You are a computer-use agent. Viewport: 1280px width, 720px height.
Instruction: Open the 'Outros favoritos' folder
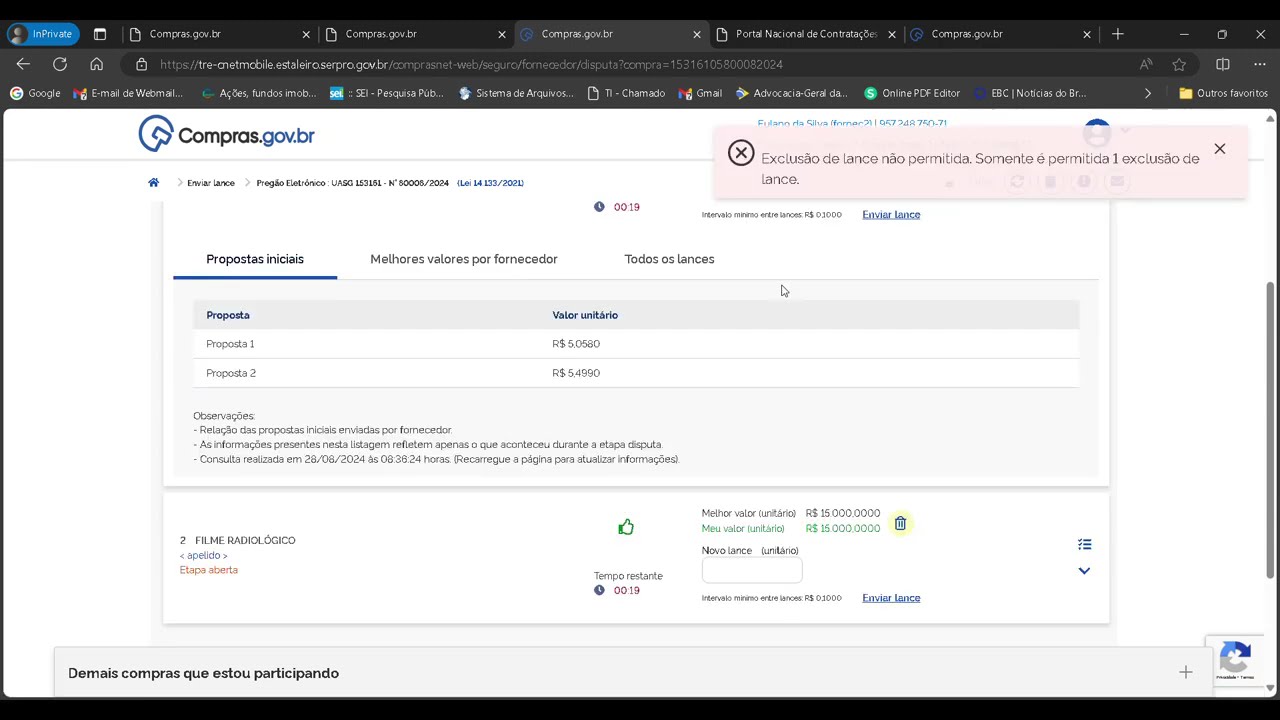(1224, 93)
